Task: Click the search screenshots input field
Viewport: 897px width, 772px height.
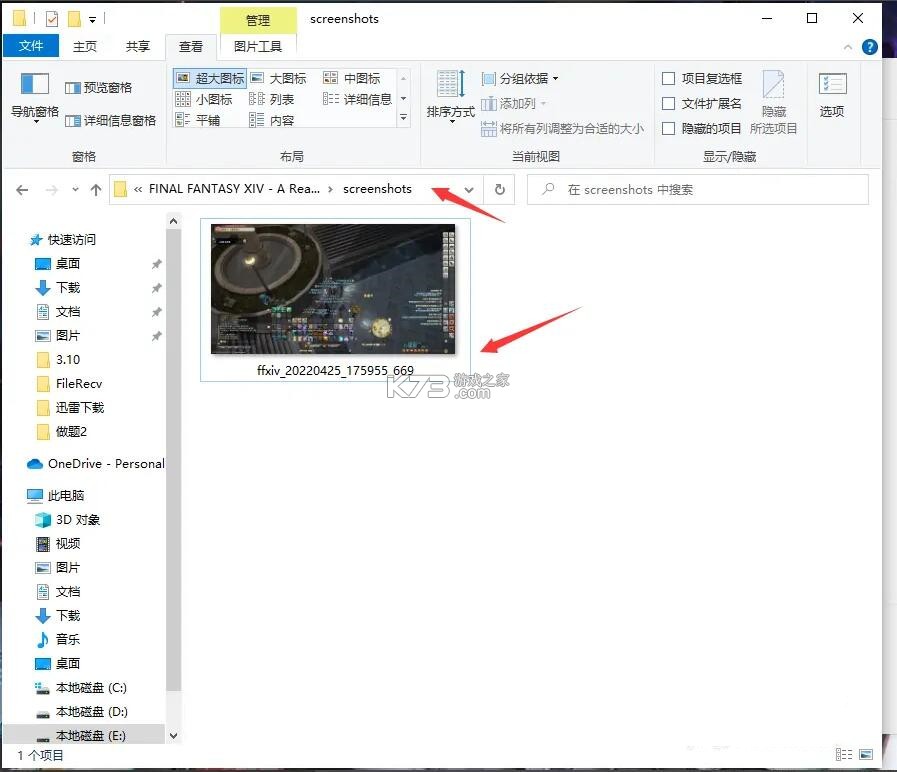Action: (x=698, y=189)
